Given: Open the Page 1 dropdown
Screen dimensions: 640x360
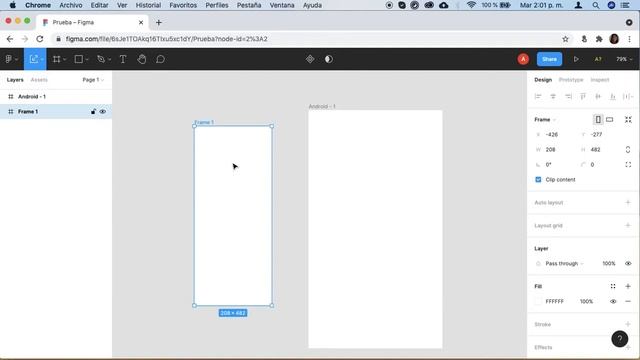Looking at the screenshot, I should click(x=93, y=80).
